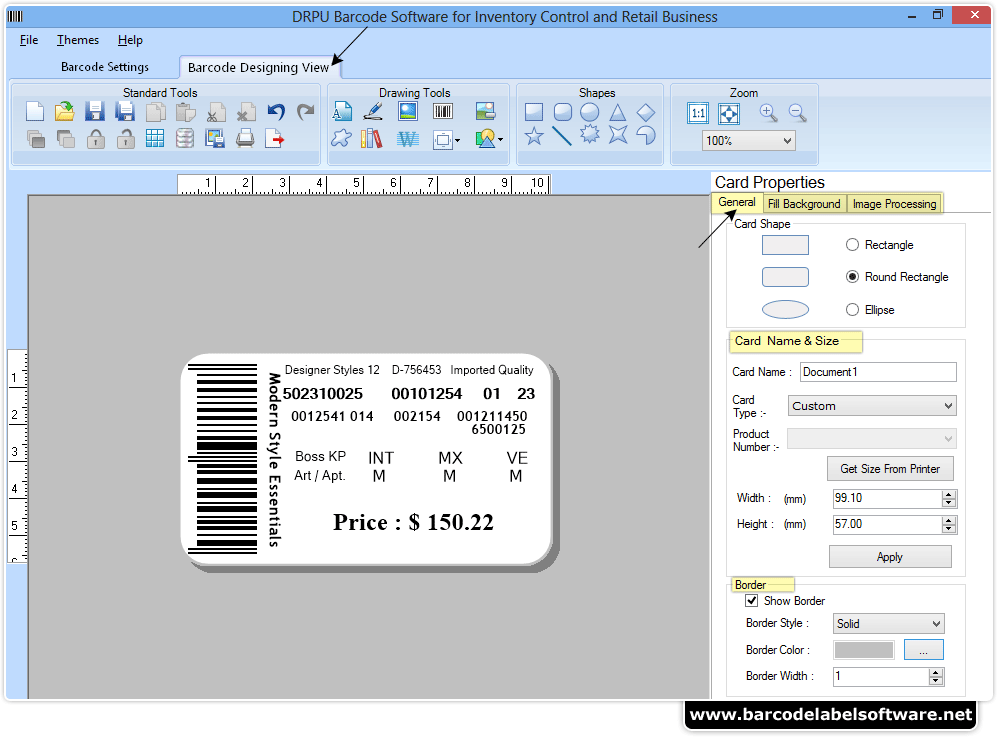This screenshot has height=737, width=997.
Task: Expand the frame tool dropdown arrow
Action: click(x=457, y=141)
